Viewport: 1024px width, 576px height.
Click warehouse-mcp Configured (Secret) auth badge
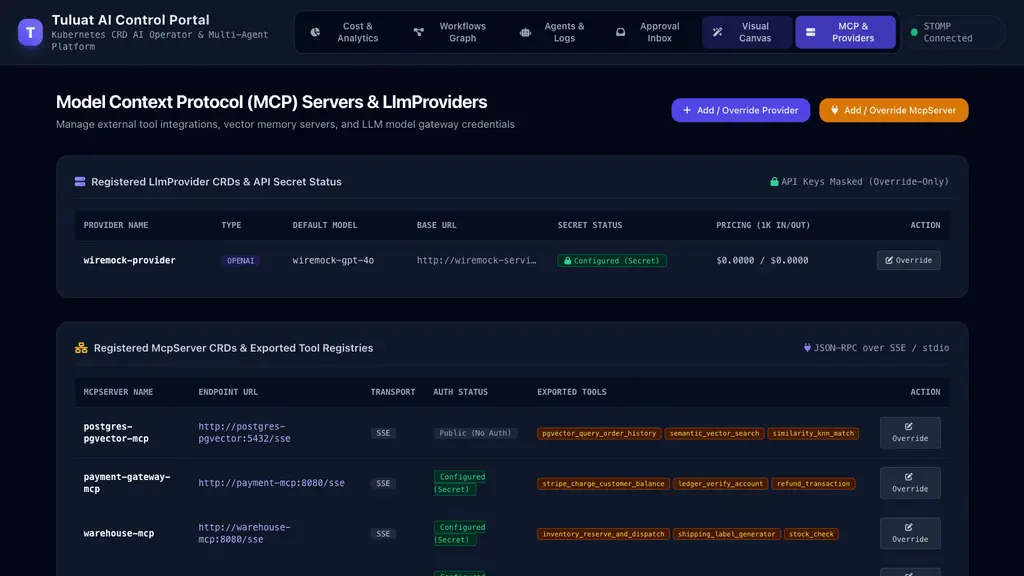pos(460,533)
